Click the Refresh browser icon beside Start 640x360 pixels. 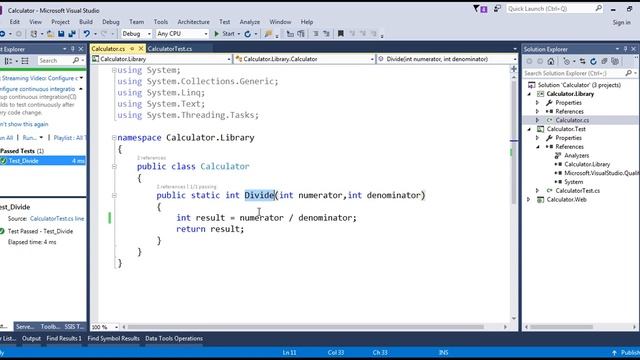(x=247, y=34)
